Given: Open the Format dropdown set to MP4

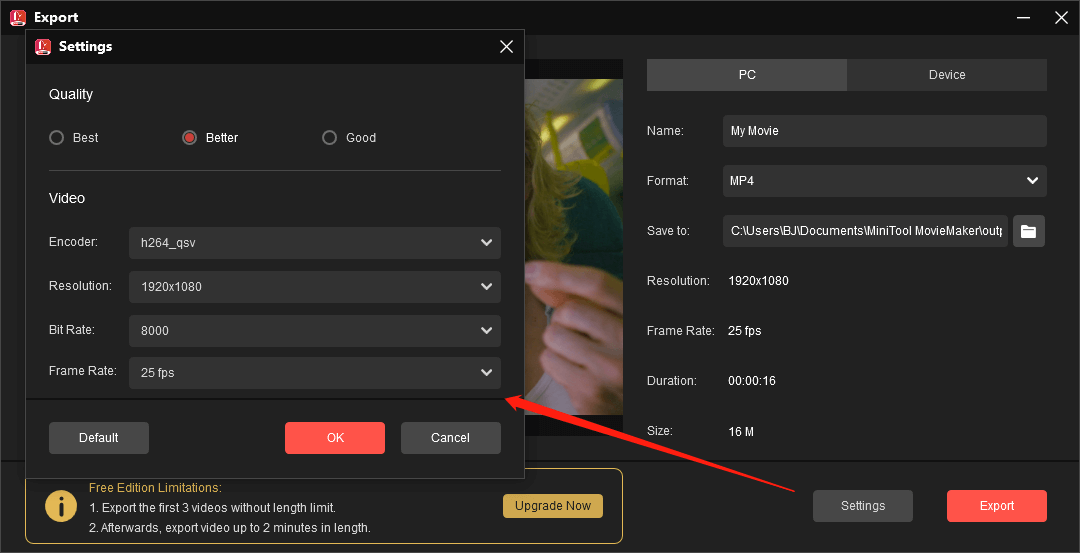Looking at the screenshot, I should tap(884, 181).
